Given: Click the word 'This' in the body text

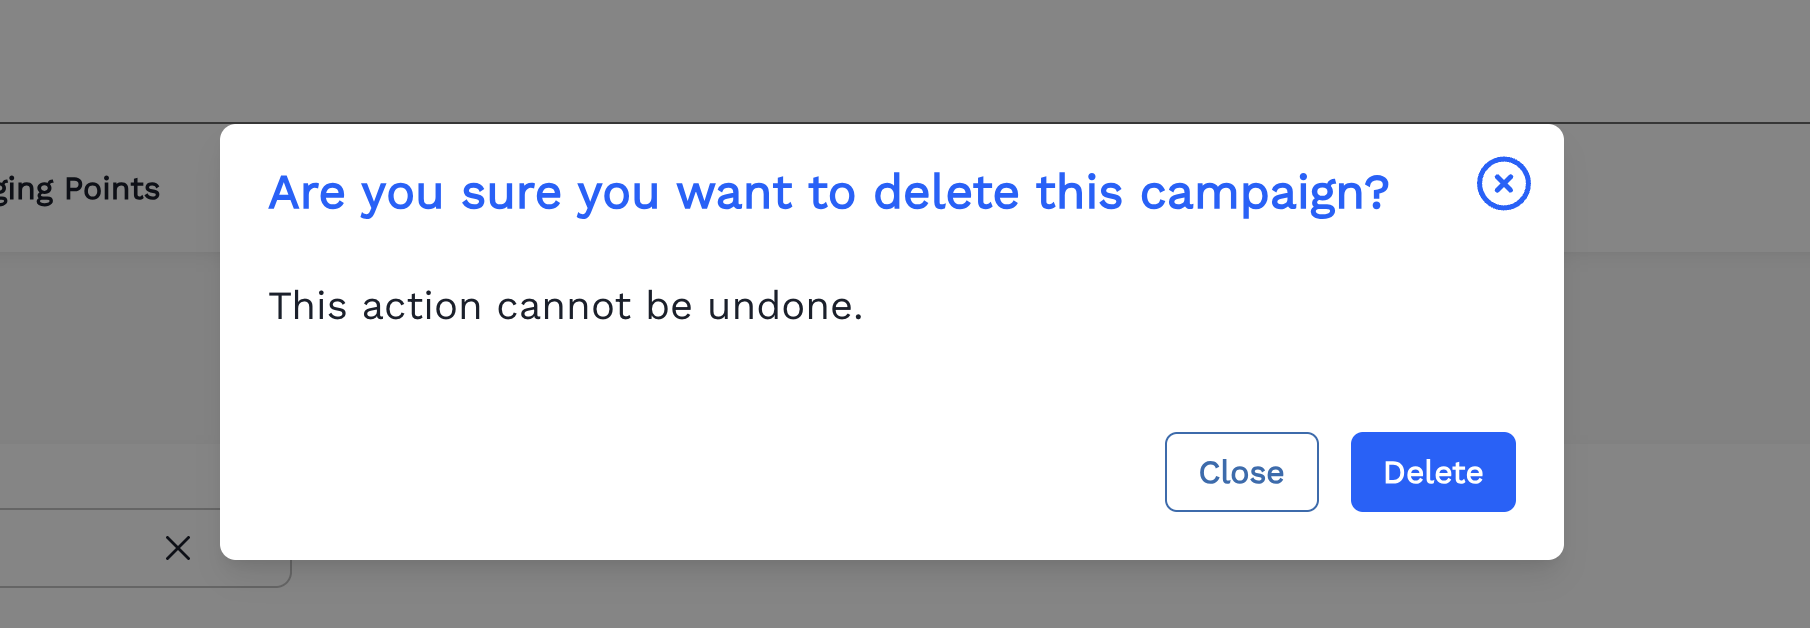Looking at the screenshot, I should pyautogui.click(x=307, y=306).
